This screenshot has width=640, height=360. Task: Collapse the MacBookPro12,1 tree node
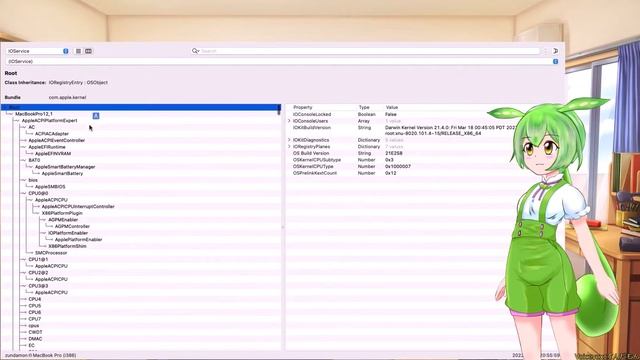(10, 114)
